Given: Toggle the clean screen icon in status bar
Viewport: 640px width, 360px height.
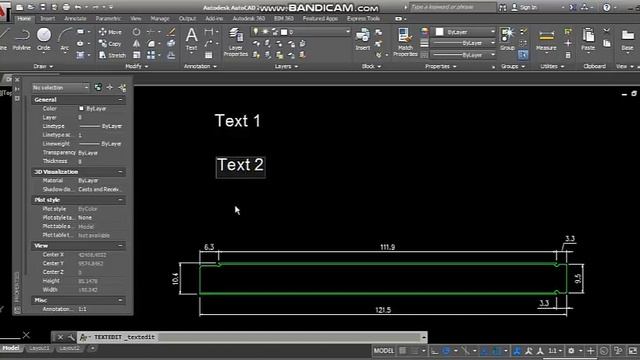Looking at the screenshot, I should coord(632,351).
